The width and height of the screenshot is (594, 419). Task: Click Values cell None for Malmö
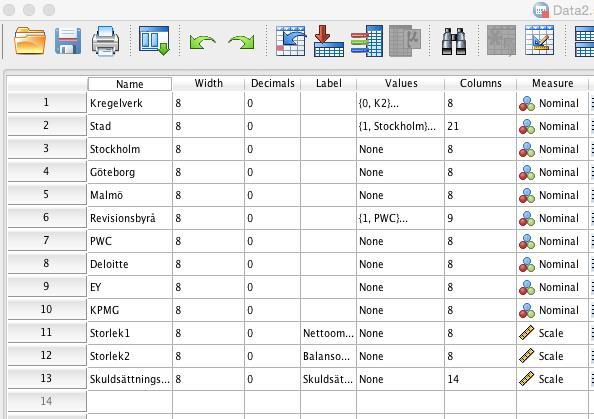click(x=400, y=195)
